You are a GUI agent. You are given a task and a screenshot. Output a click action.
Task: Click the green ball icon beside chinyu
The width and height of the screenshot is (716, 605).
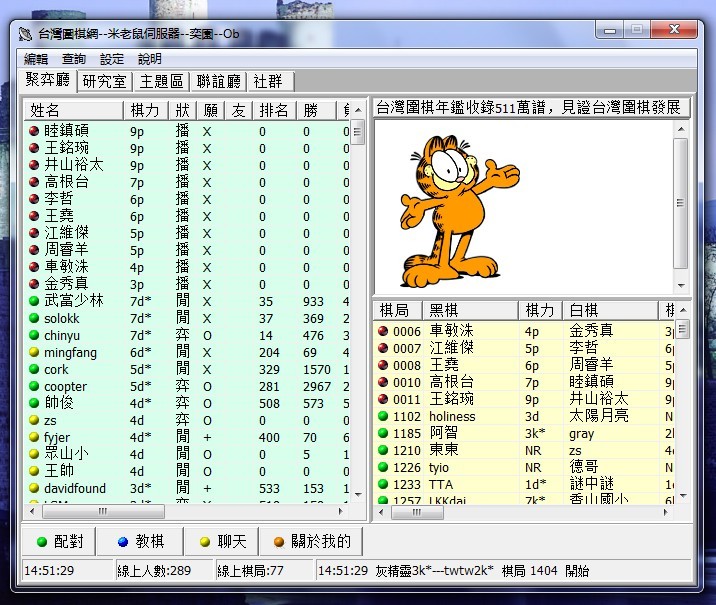coord(34,335)
